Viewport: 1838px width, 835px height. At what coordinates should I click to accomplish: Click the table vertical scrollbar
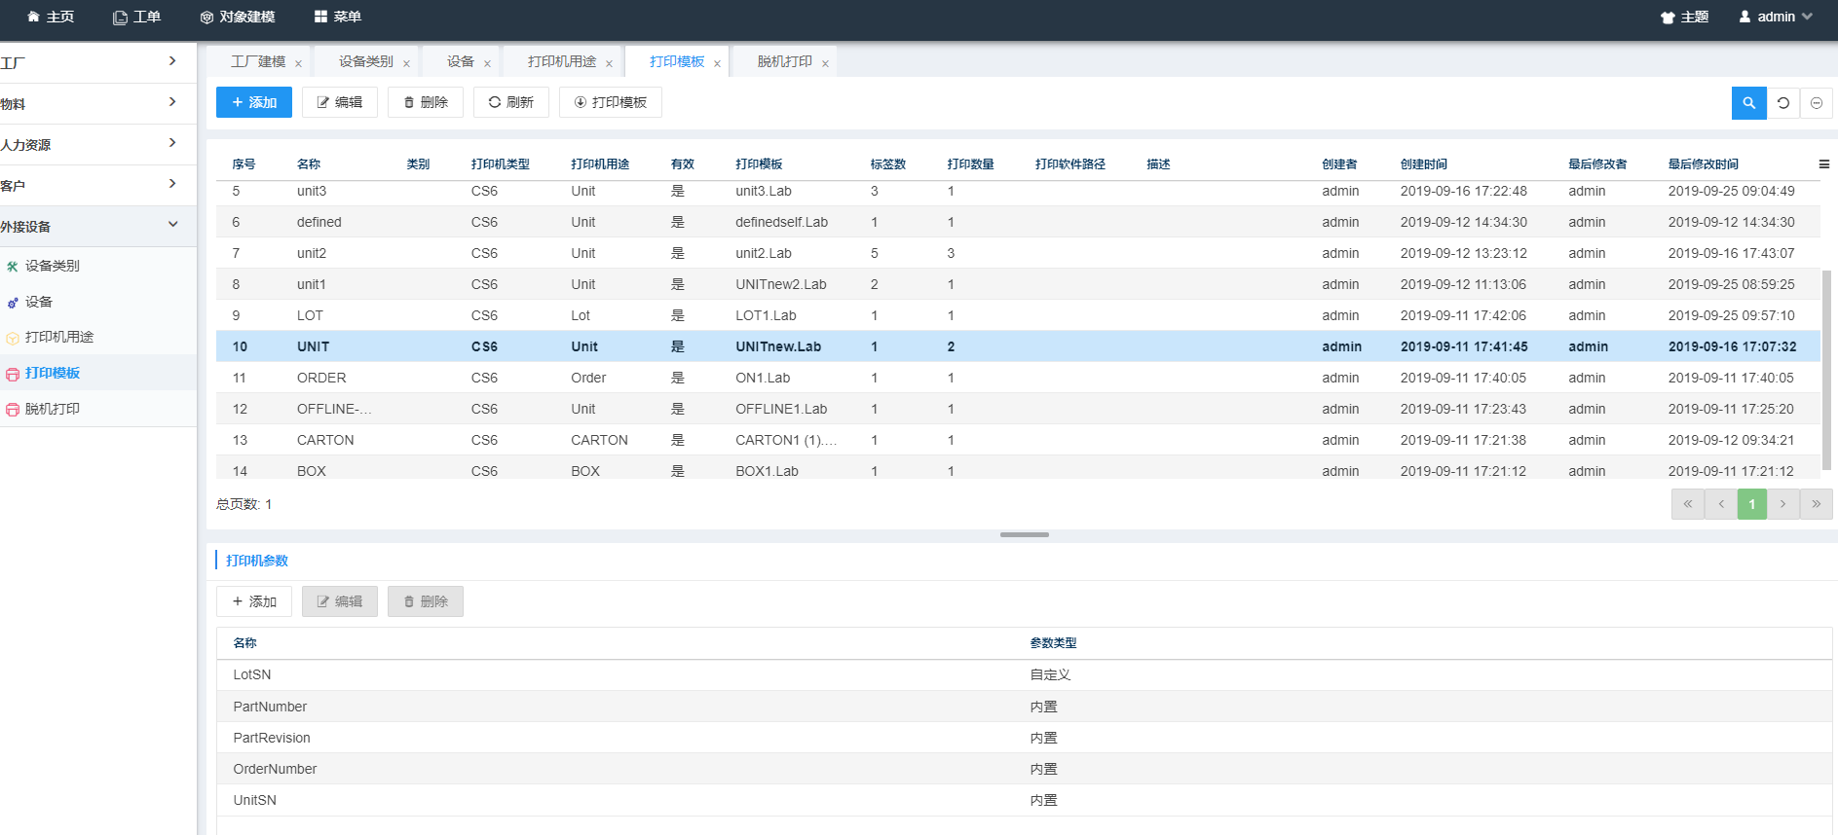pos(1826,370)
